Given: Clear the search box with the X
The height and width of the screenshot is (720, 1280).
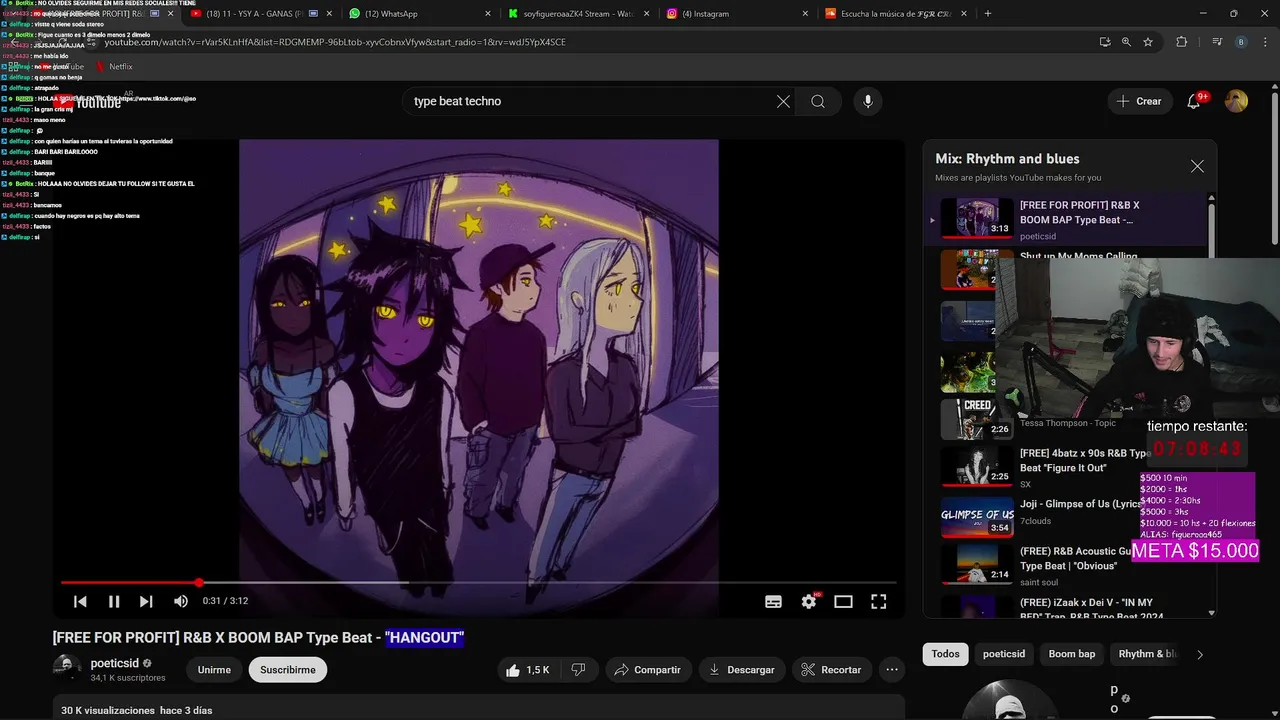Looking at the screenshot, I should (783, 101).
